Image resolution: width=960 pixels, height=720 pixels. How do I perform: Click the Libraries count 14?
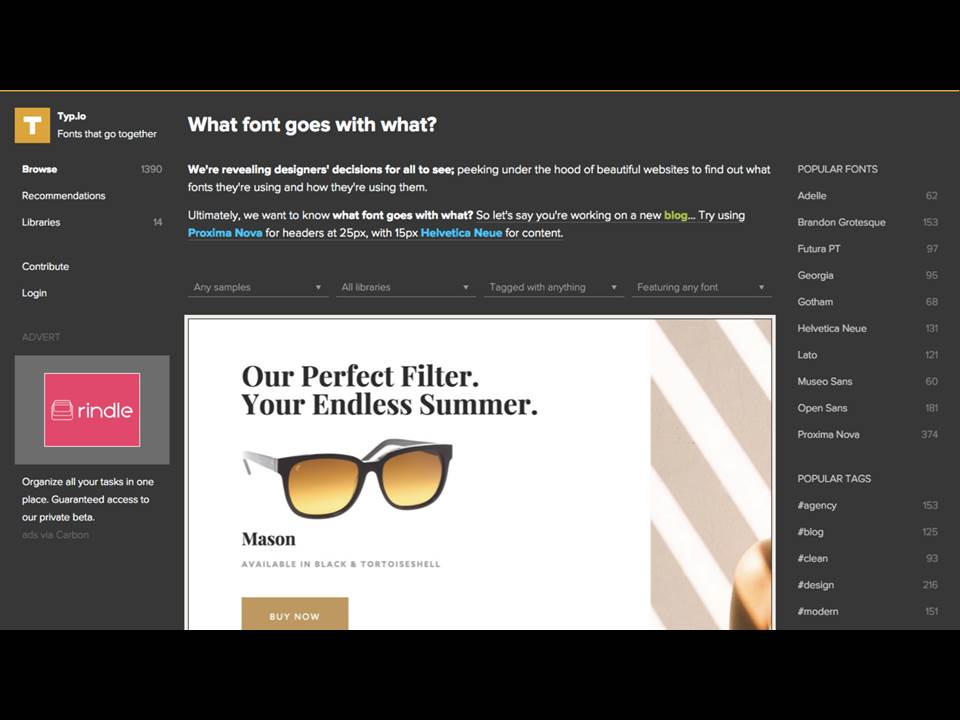coord(157,222)
